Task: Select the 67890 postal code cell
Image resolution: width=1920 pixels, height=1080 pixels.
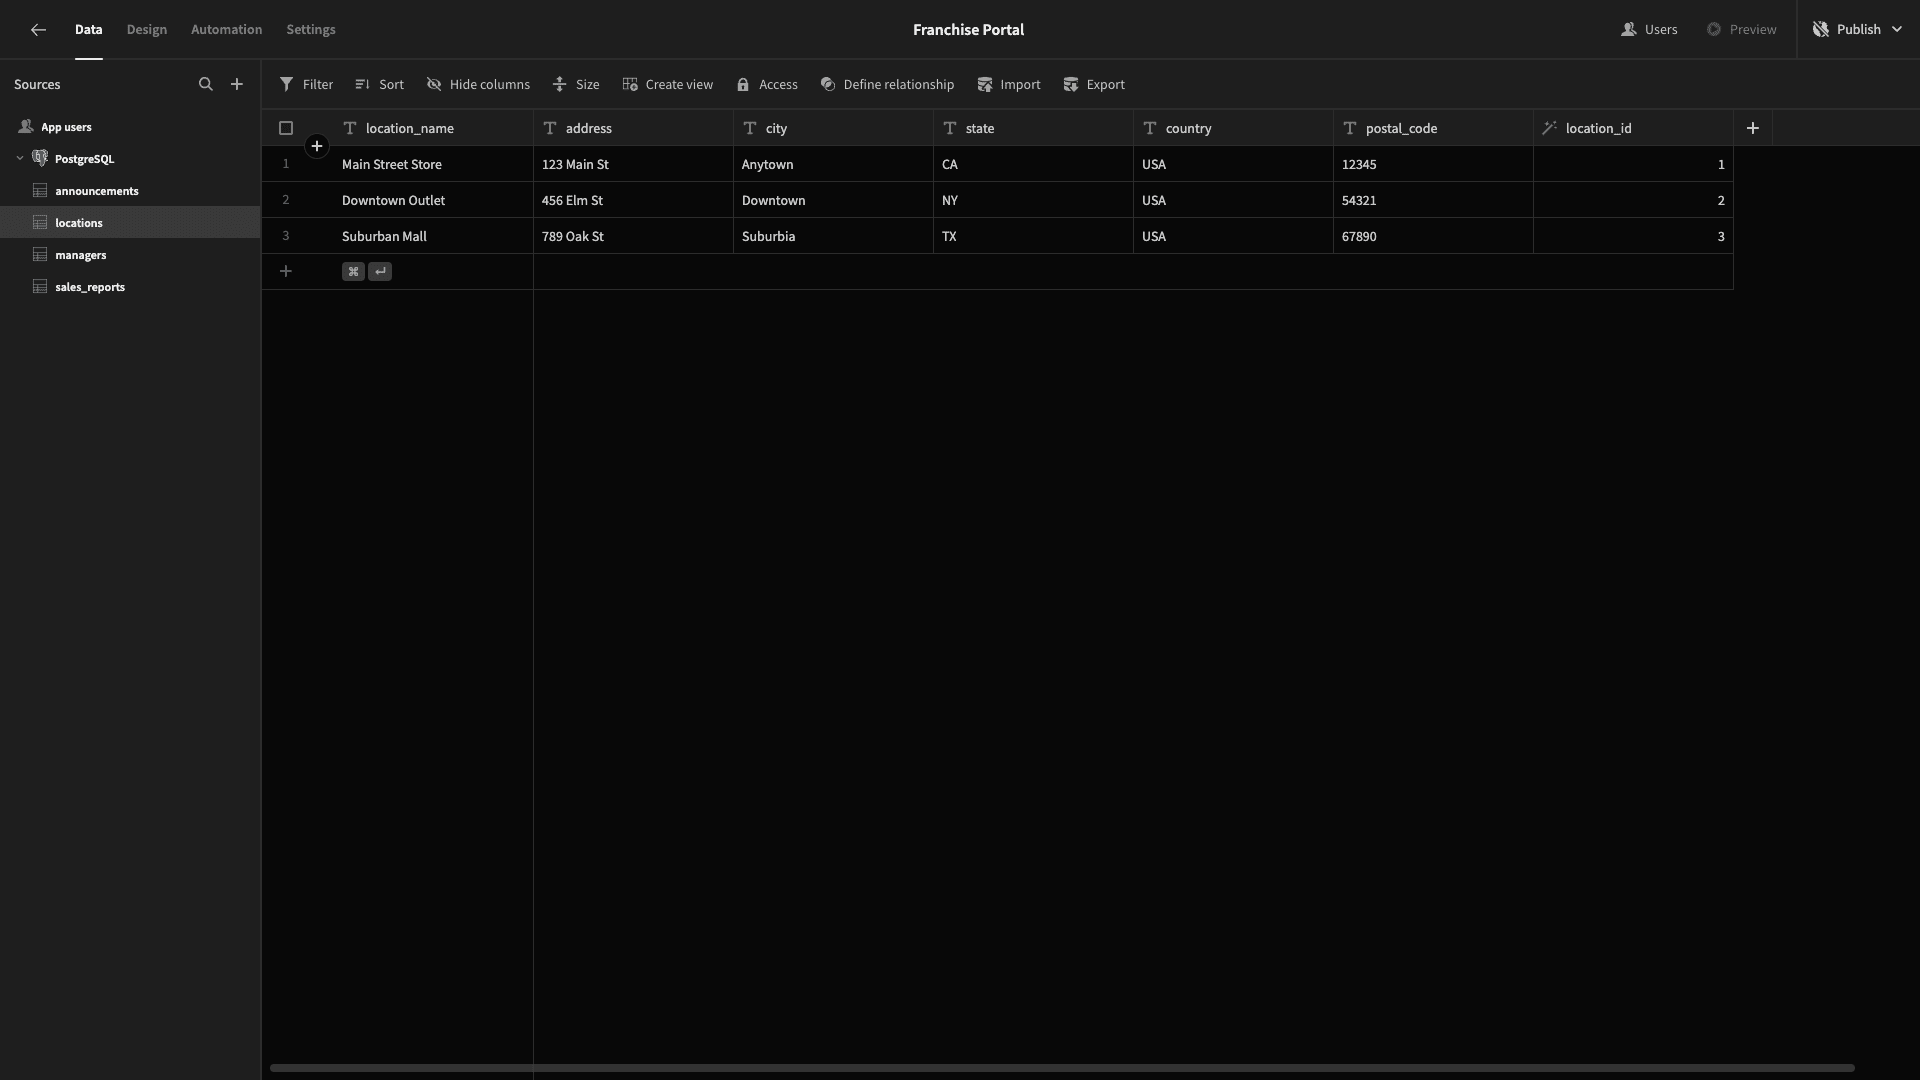Action: point(1433,236)
